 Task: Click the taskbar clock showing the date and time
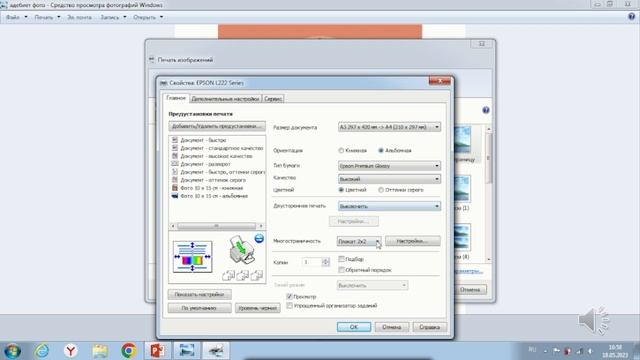(615, 351)
